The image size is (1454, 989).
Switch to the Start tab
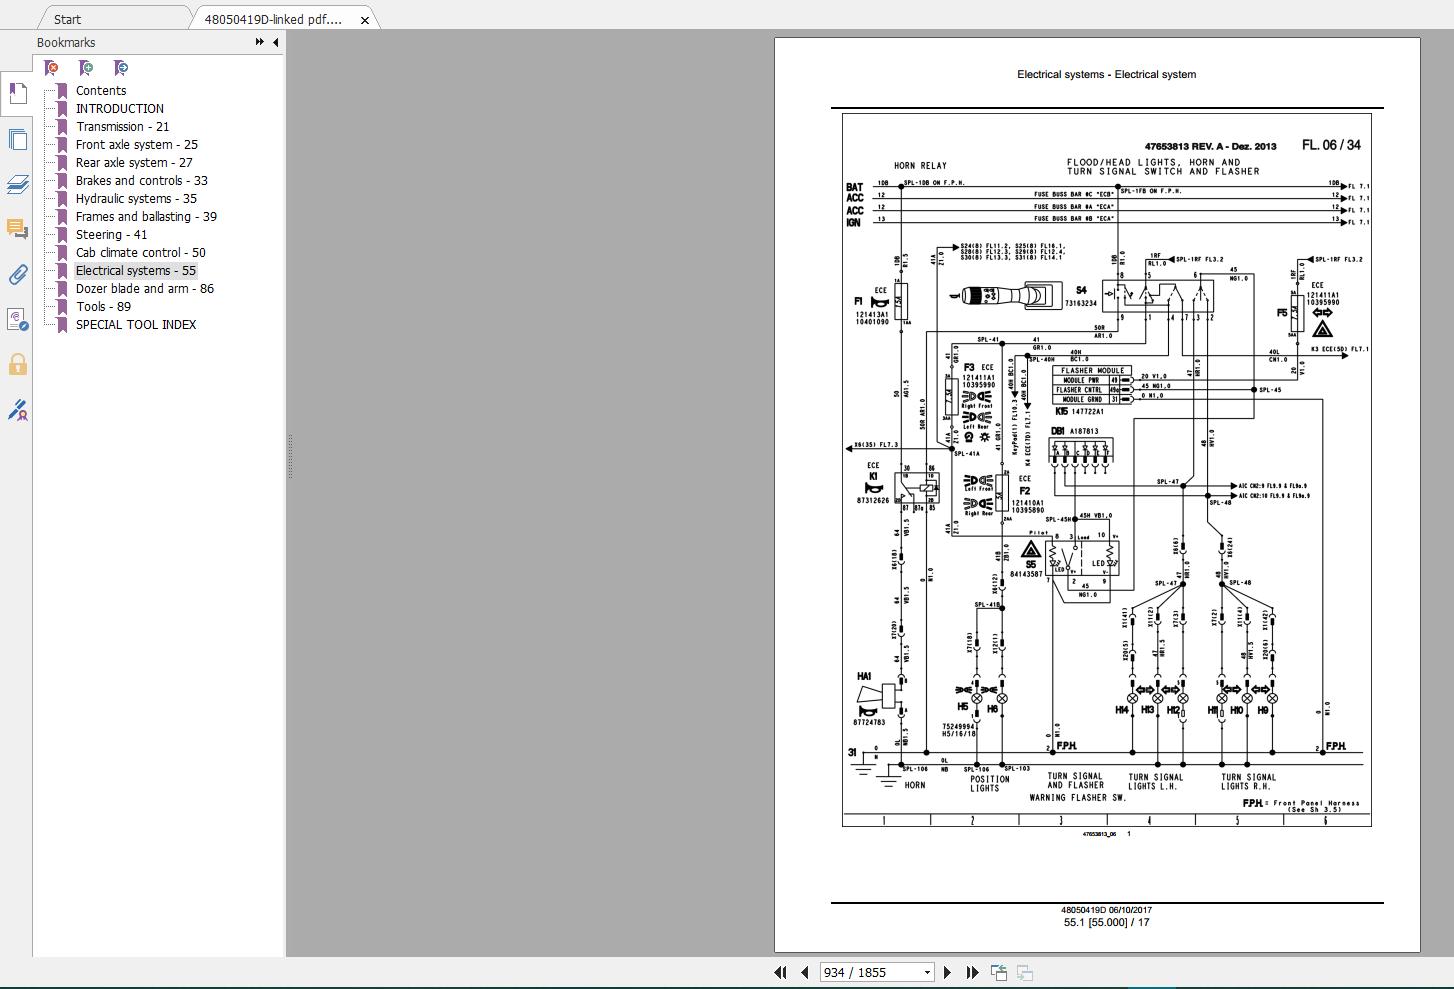point(67,19)
